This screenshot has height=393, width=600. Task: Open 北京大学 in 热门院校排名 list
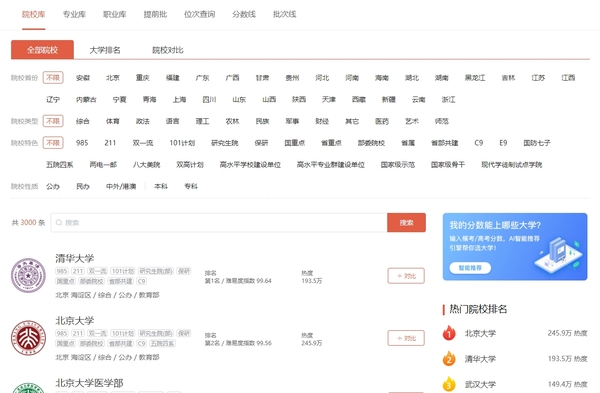(x=480, y=333)
